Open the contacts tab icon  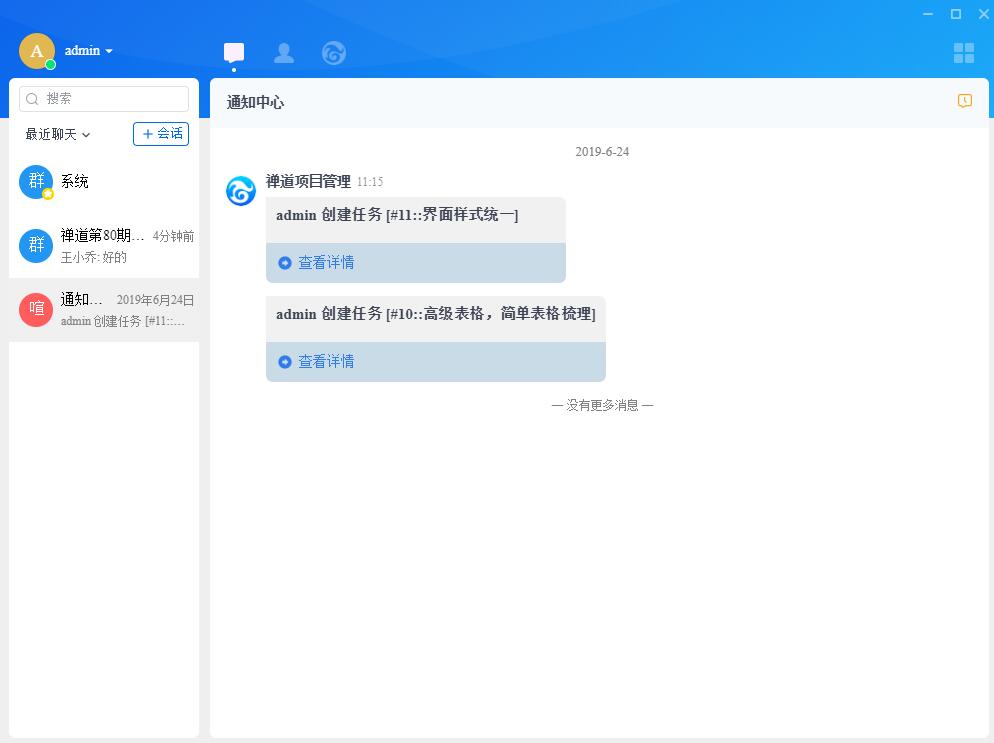pyautogui.click(x=284, y=53)
